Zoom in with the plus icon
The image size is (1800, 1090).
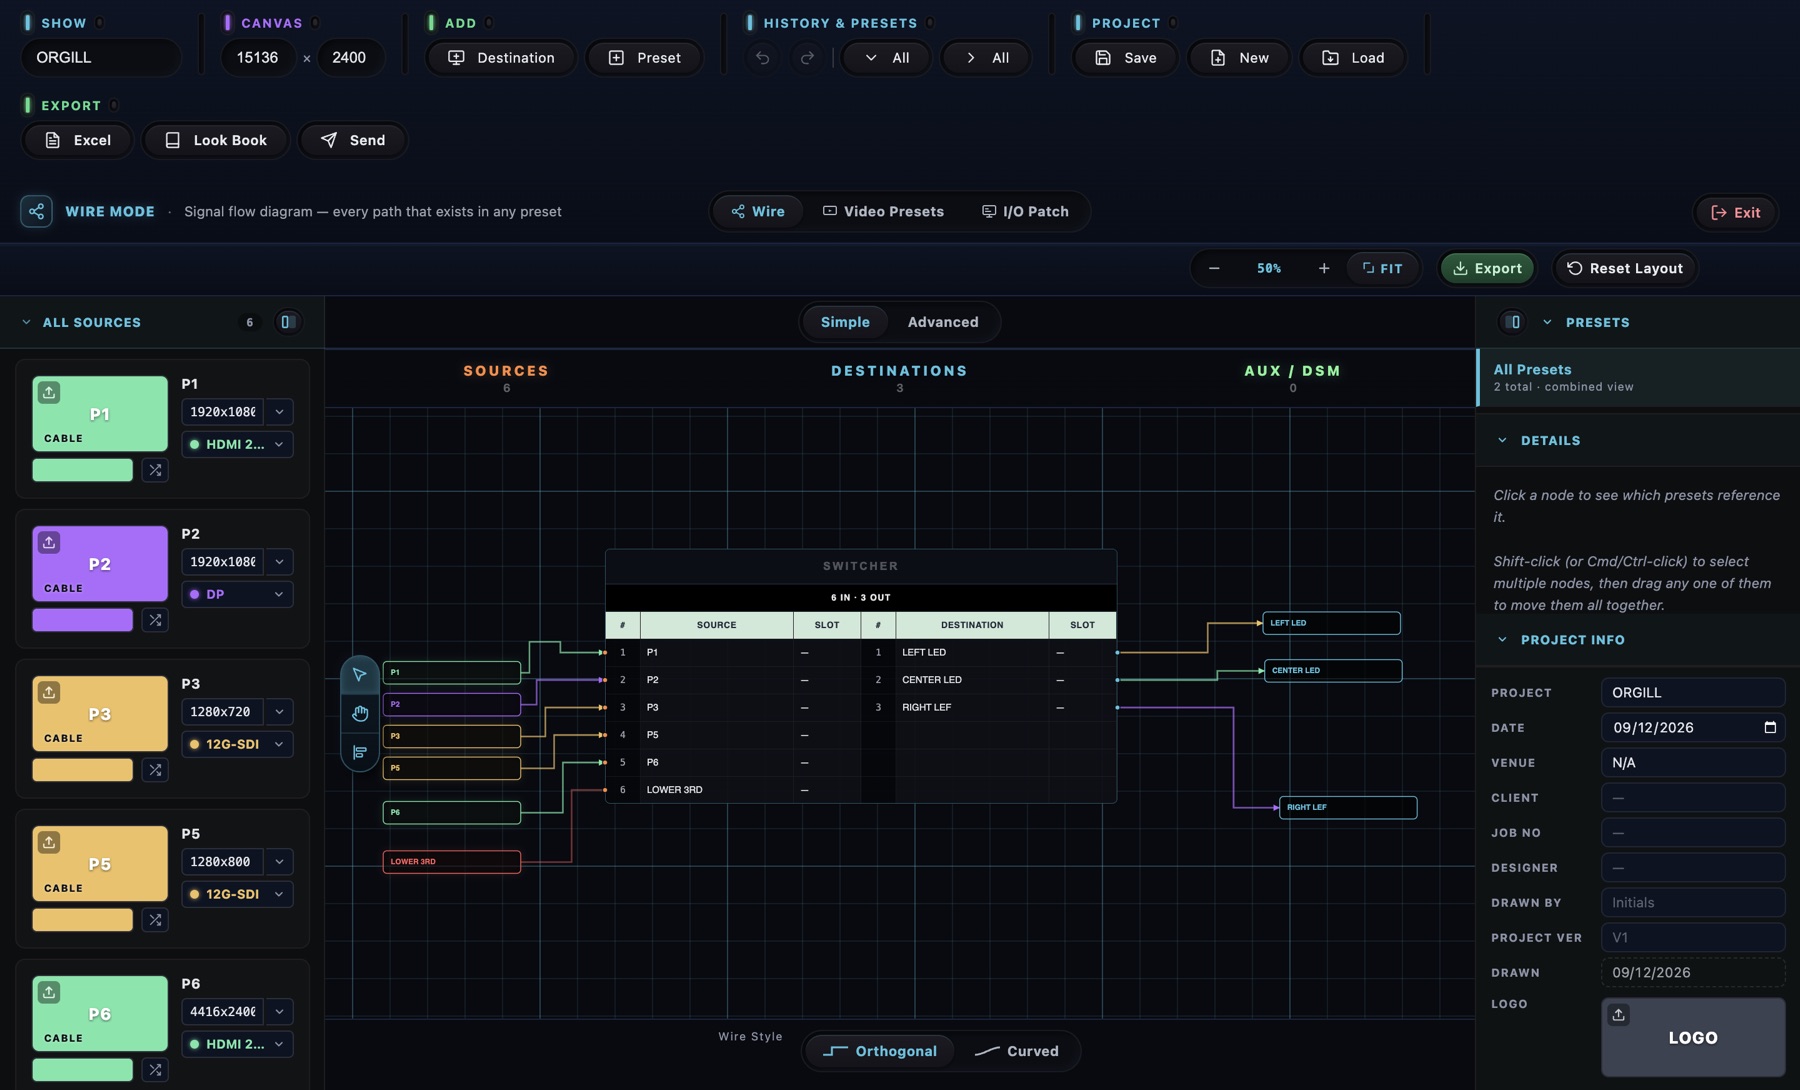click(x=1324, y=269)
